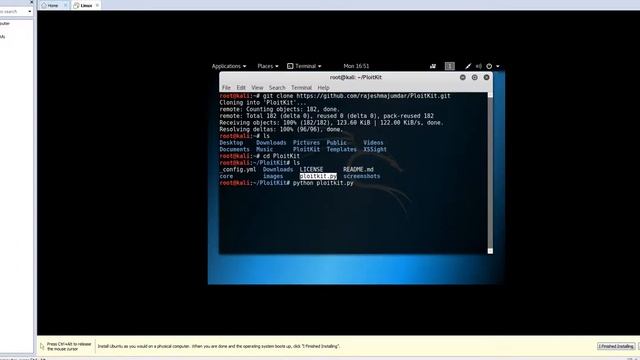This screenshot has width=640, height=360.
Task: Open the View menu in terminal
Action: (x=257, y=88)
